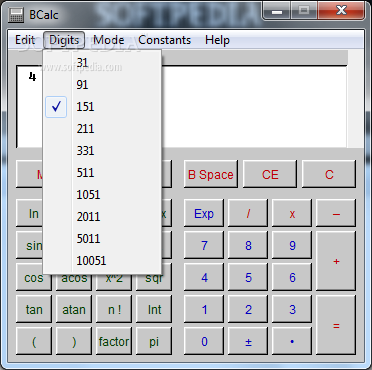The image size is (372, 370).
Task: Pick 5011 digits precision
Action: click(102, 239)
